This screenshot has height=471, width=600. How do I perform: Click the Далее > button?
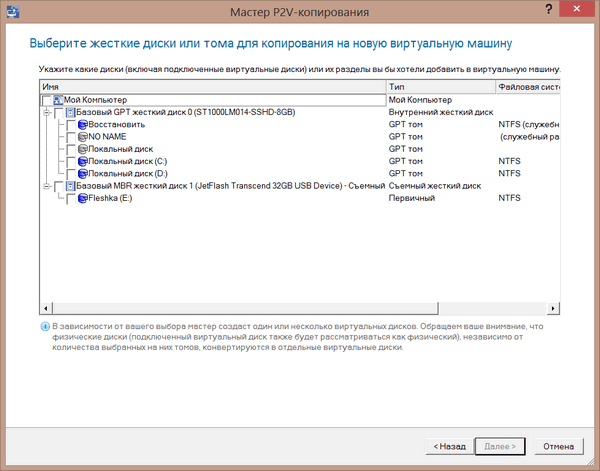pyautogui.click(x=500, y=447)
